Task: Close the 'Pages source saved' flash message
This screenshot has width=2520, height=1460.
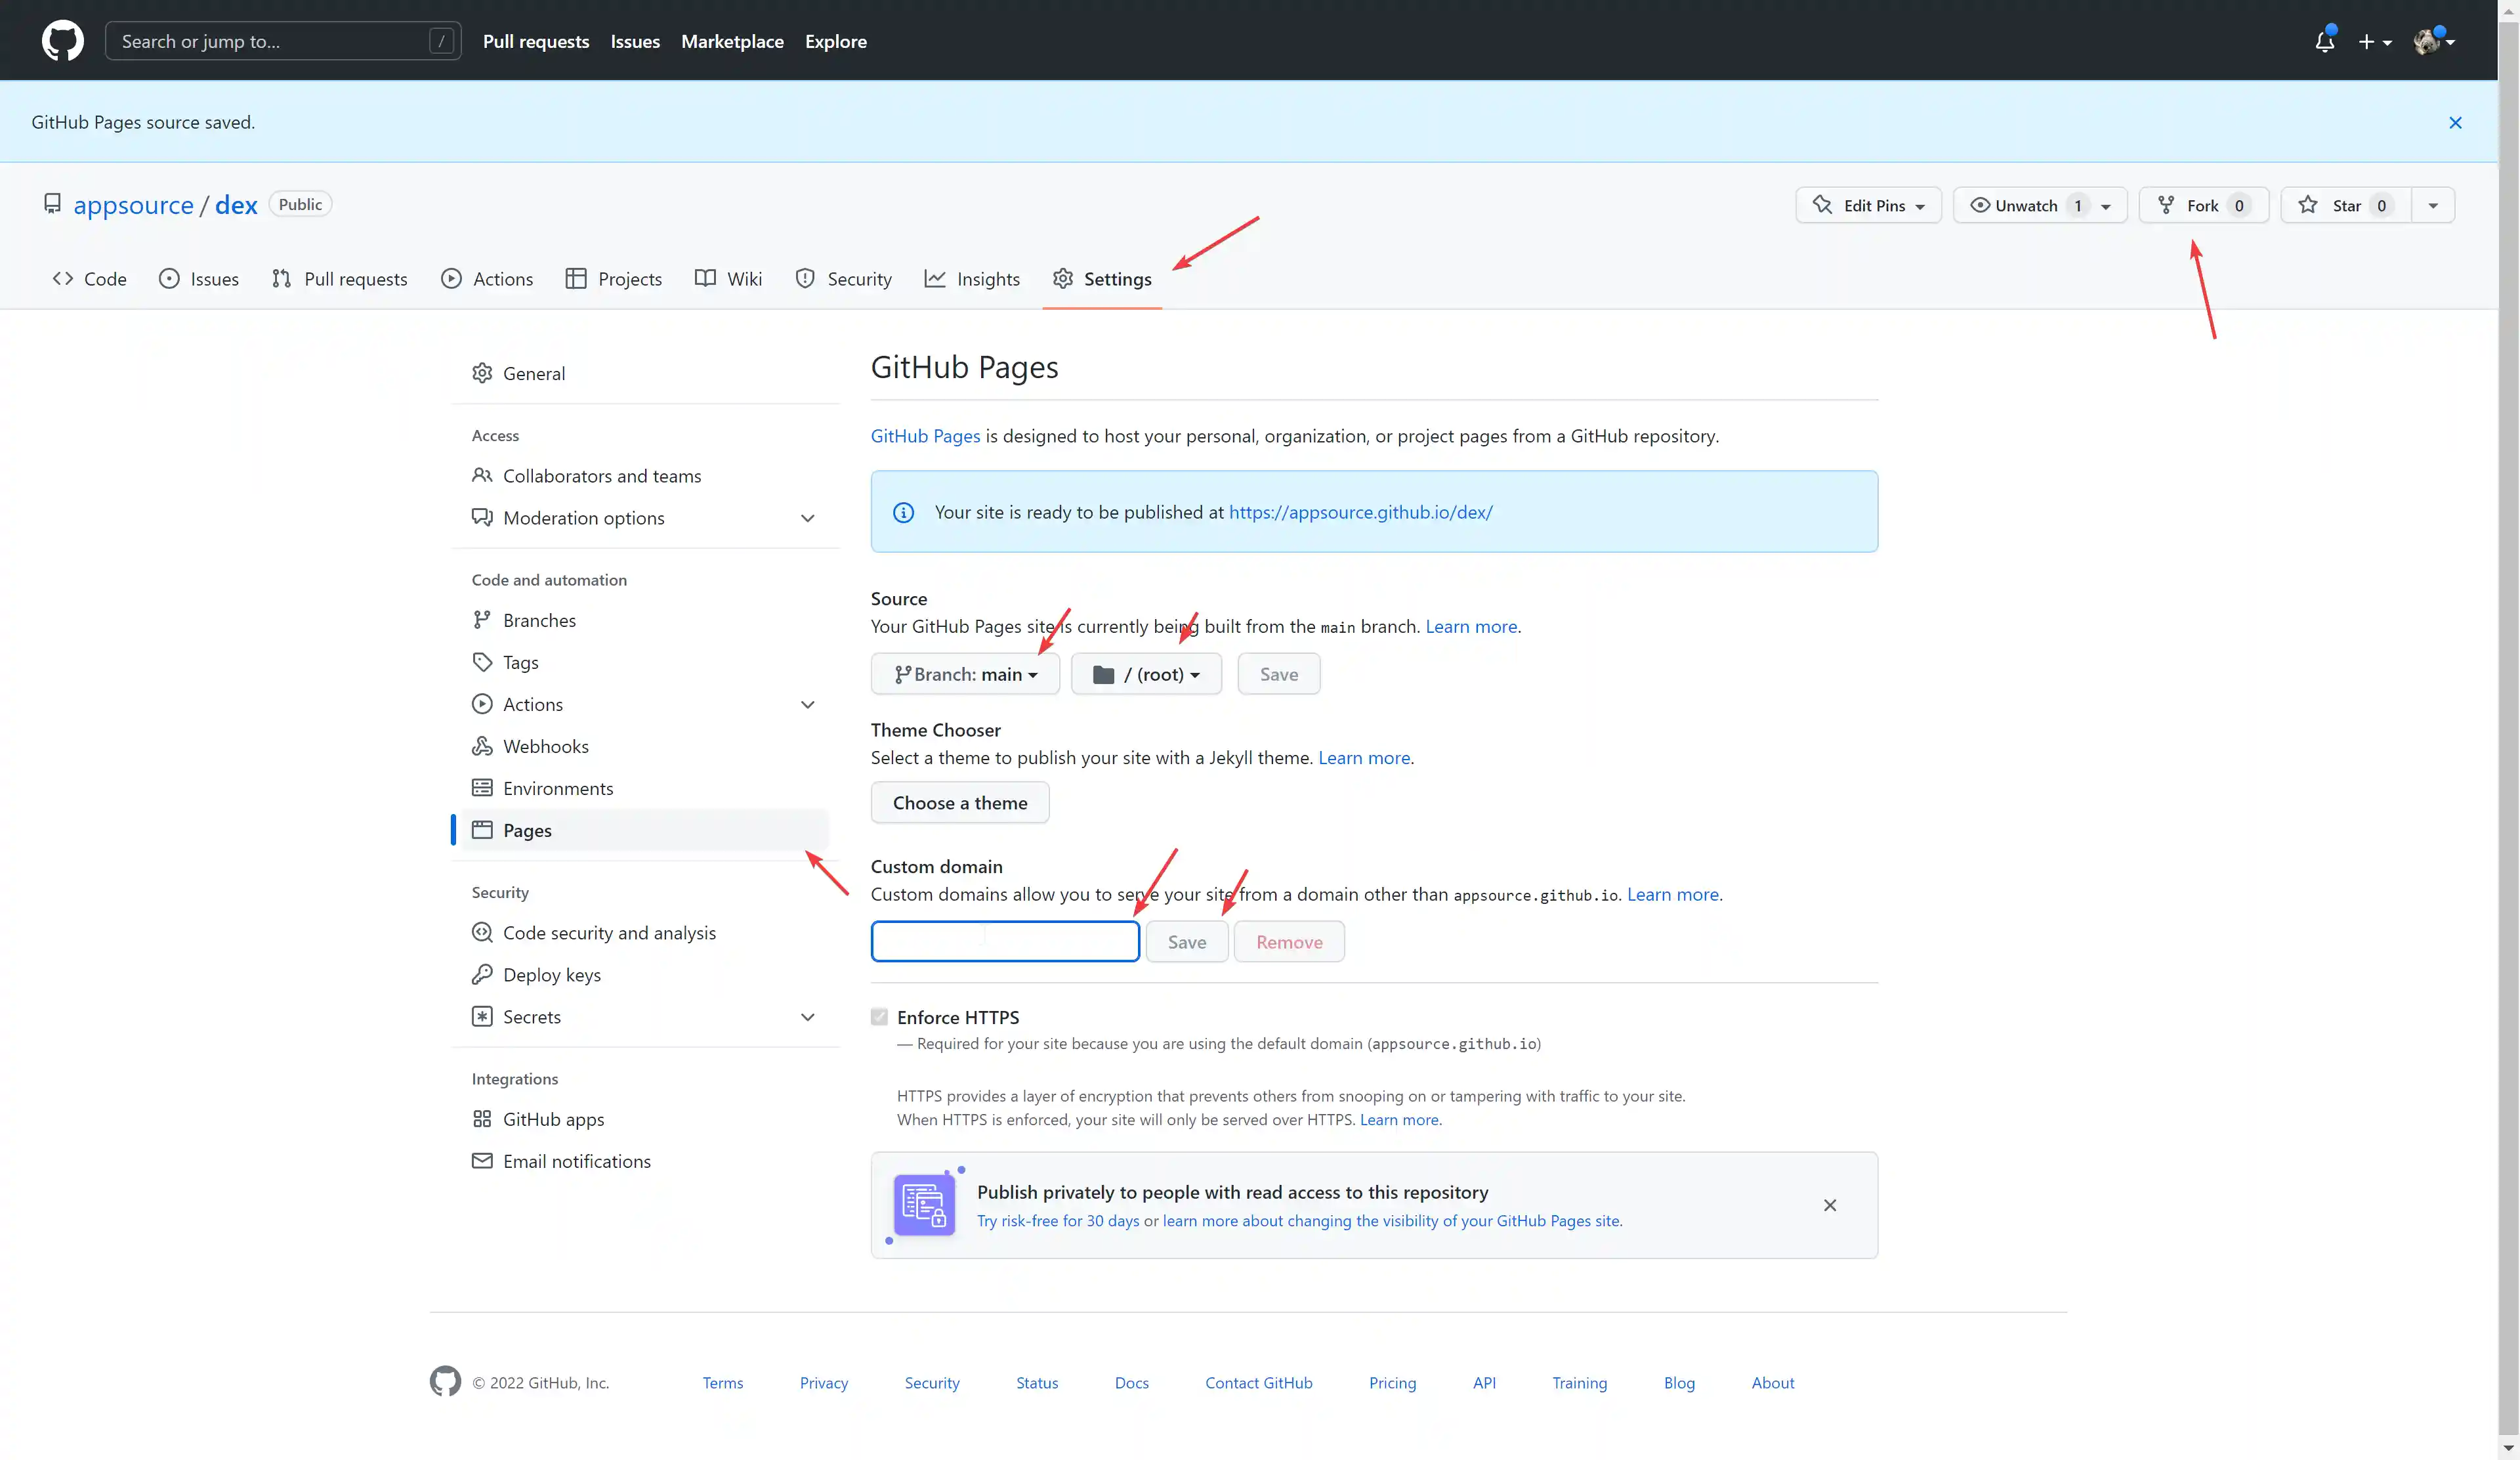Action: (2455, 122)
